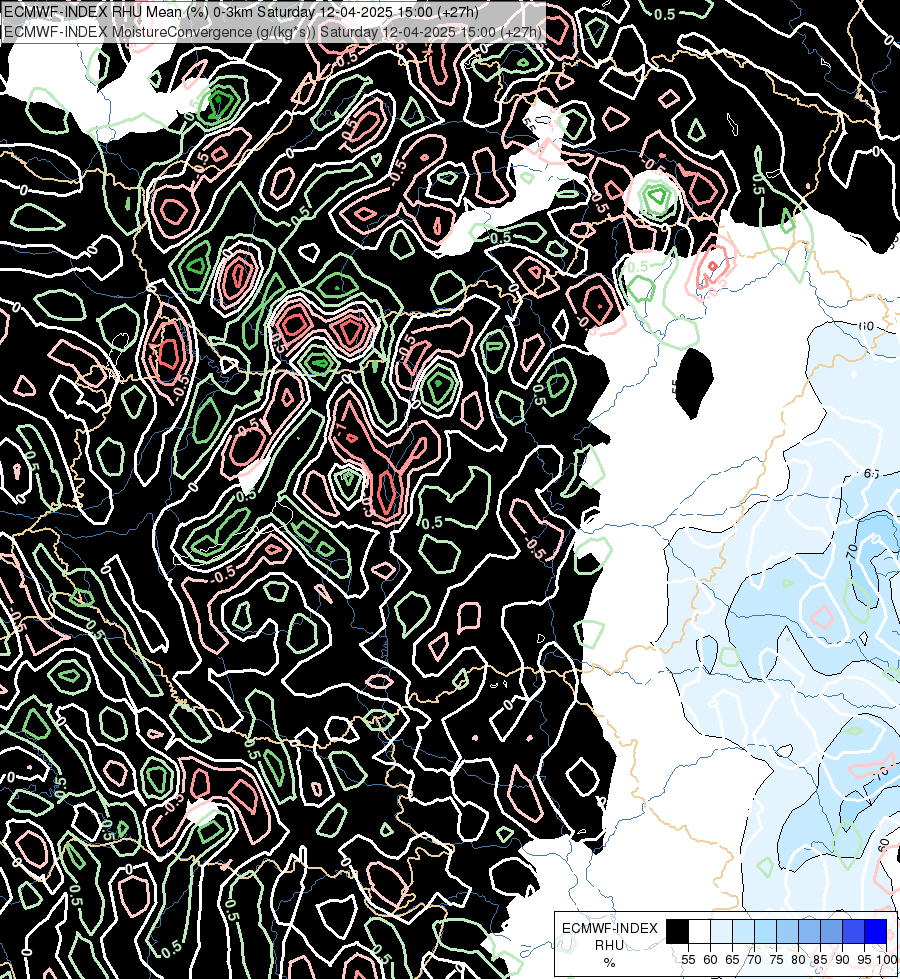
Task: Click the darkest blue 95–100 legend swatch
Action: point(876,931)
